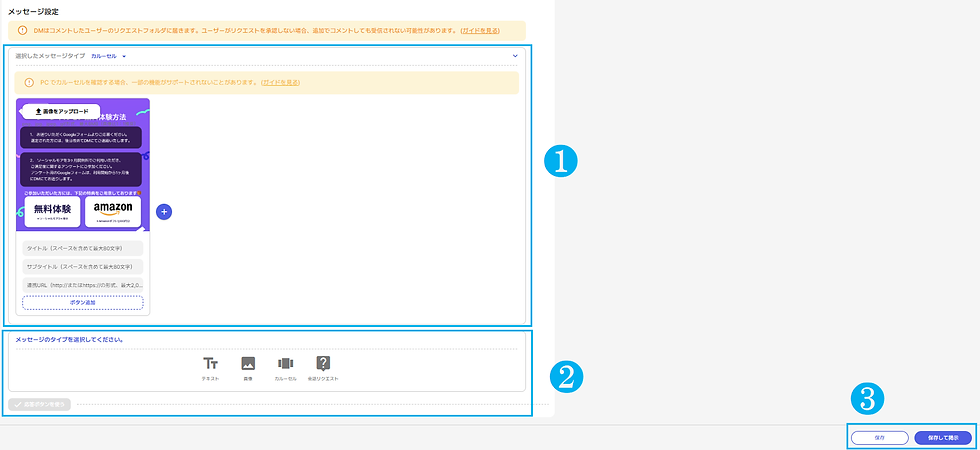Add a new carousel card with plus
980x450 pixels.
pyautogui.click(x=164, y=212)
